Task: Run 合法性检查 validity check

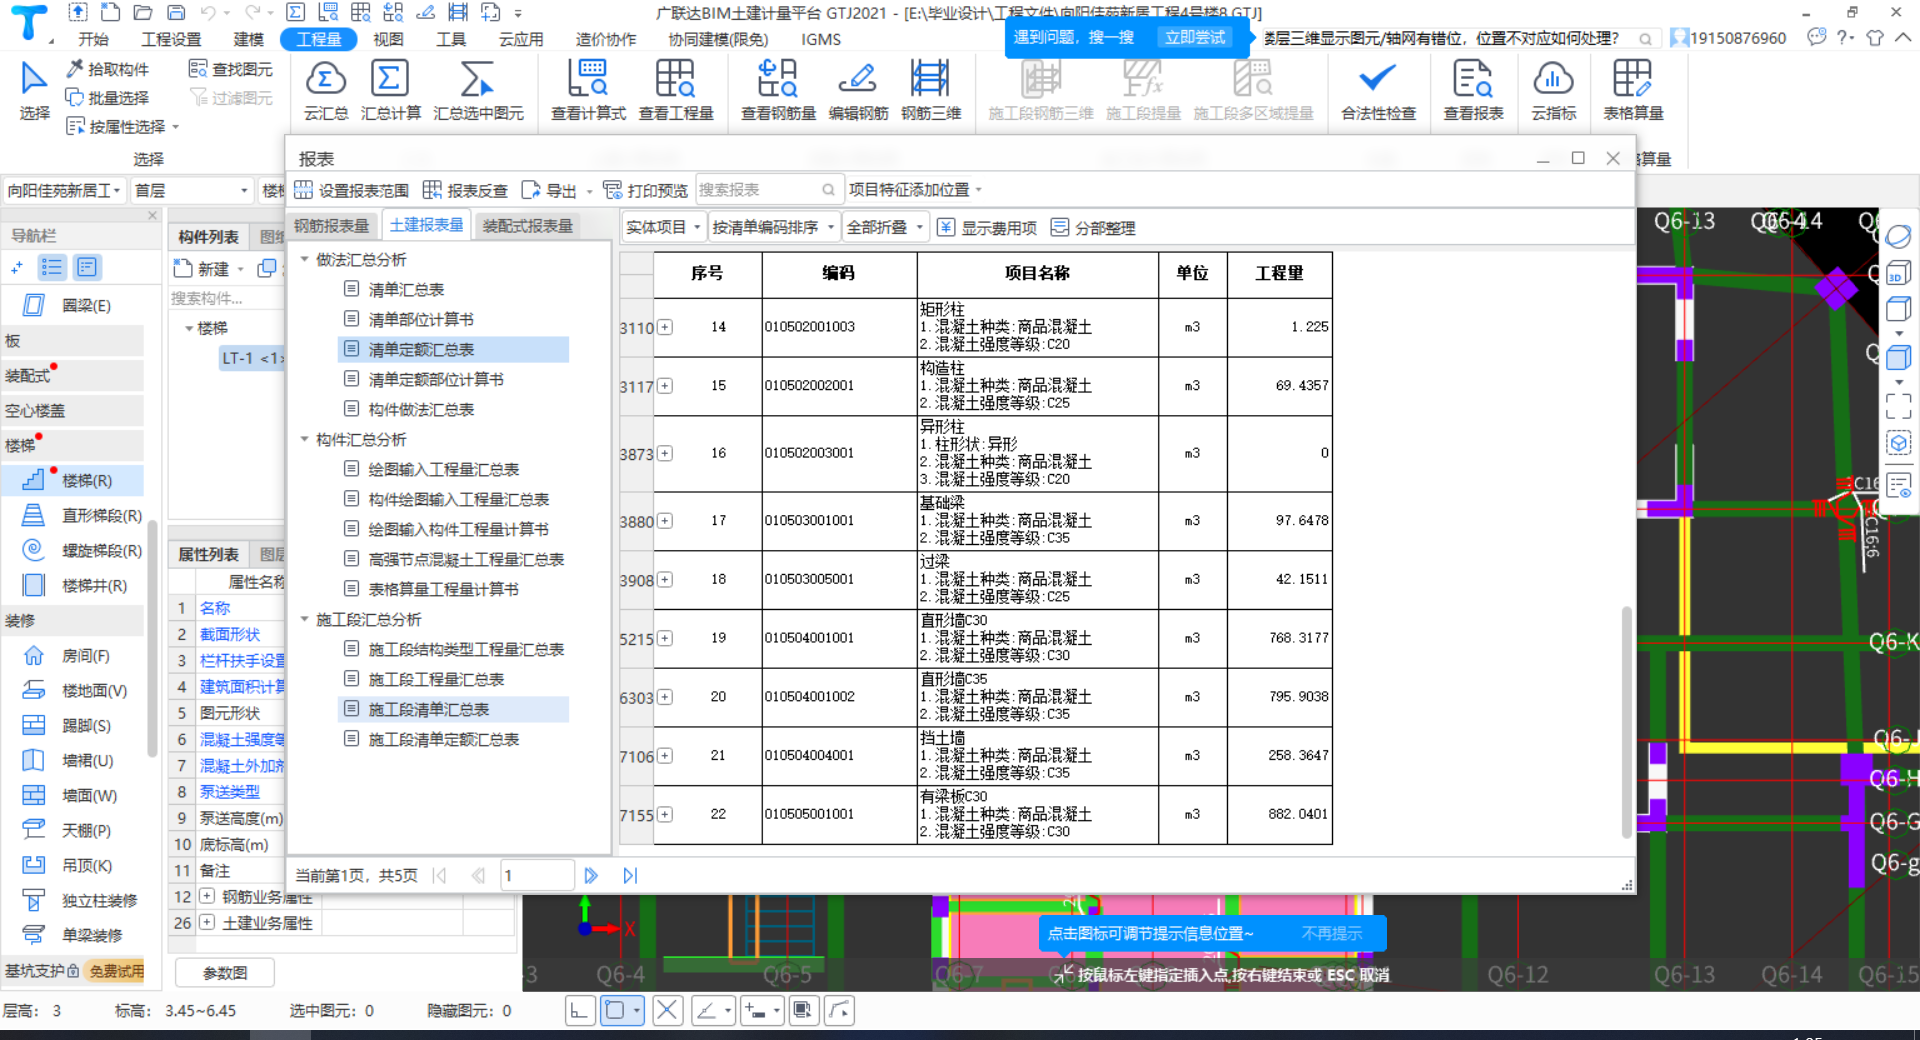Action: click(1378, 90)
